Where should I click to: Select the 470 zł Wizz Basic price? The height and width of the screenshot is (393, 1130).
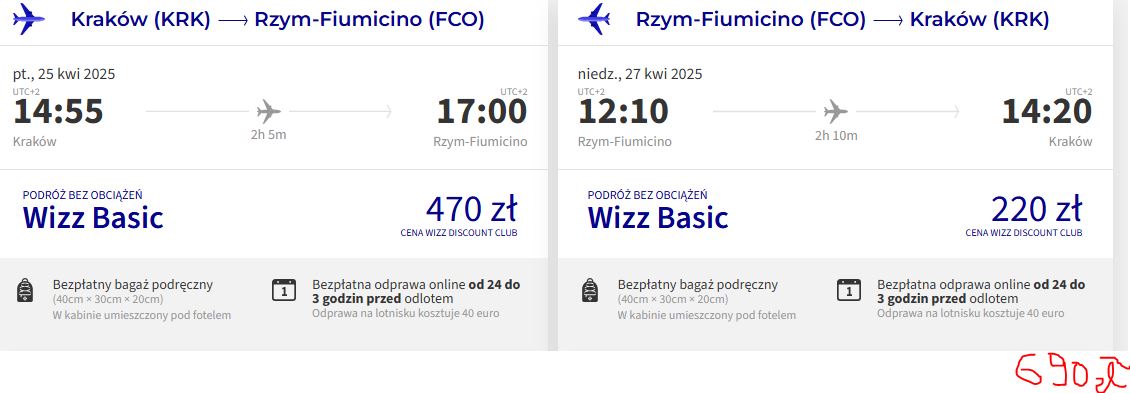pos(471,210)
